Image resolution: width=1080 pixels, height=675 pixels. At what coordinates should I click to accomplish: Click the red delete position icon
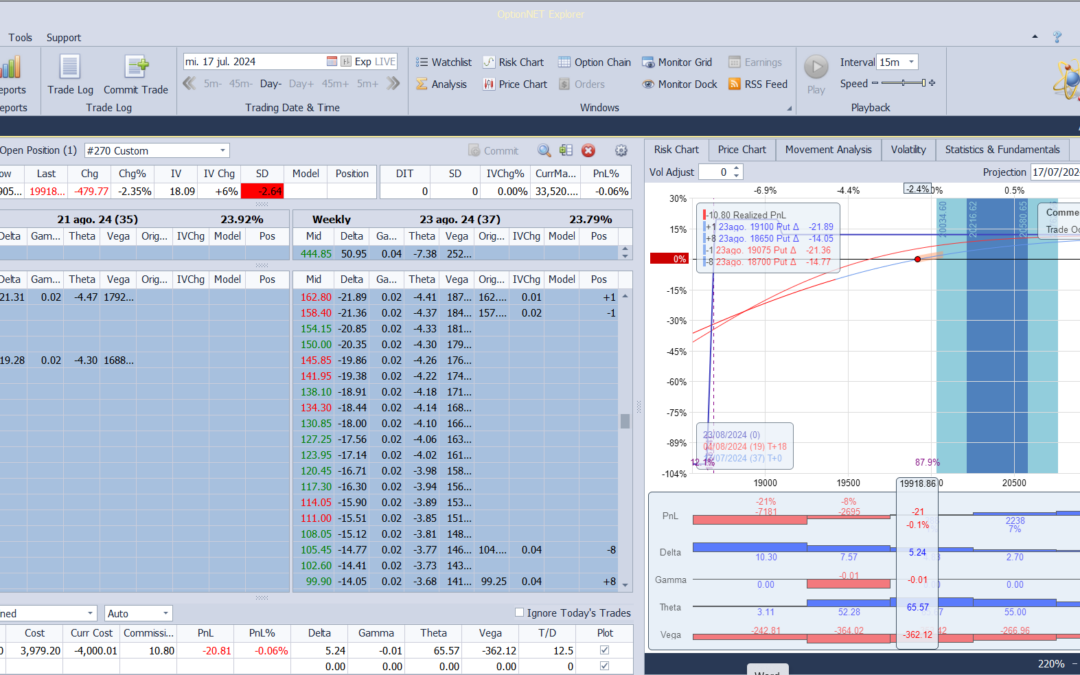(x=588, y=150)
